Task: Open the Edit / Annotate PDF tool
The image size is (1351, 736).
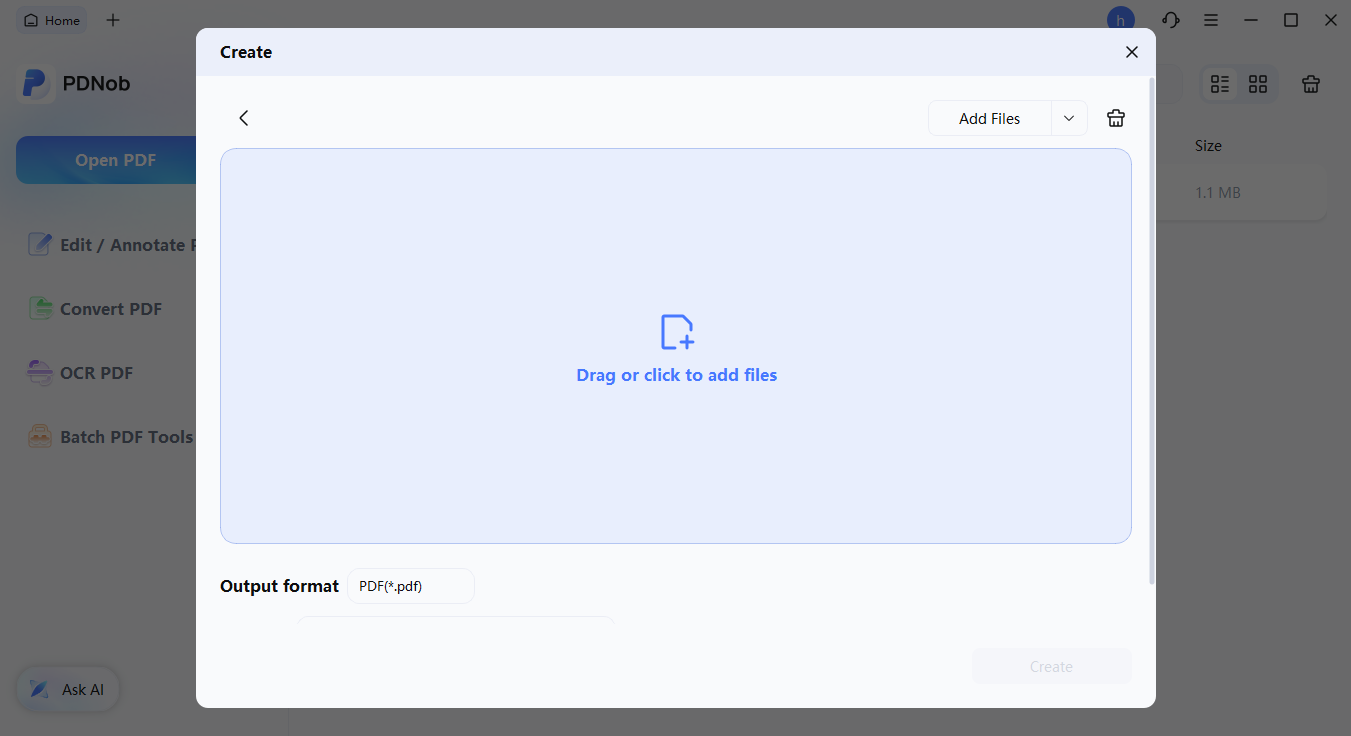Action: point(110,244)
